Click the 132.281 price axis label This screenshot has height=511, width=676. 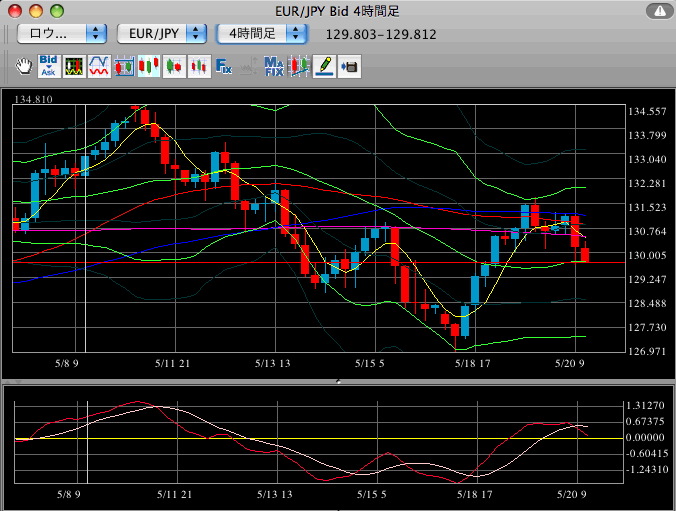click(647, 184)
